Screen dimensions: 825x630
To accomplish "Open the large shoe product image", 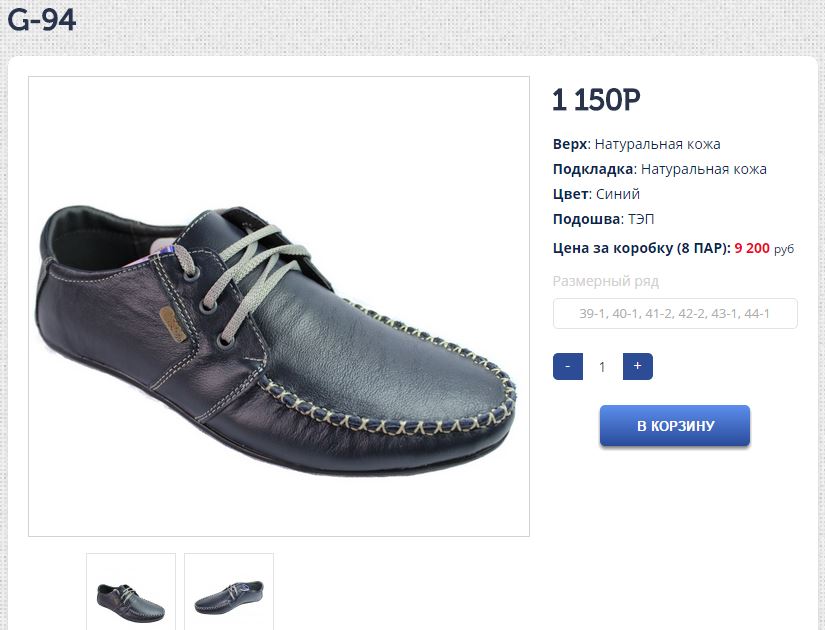I will [278, 306].
